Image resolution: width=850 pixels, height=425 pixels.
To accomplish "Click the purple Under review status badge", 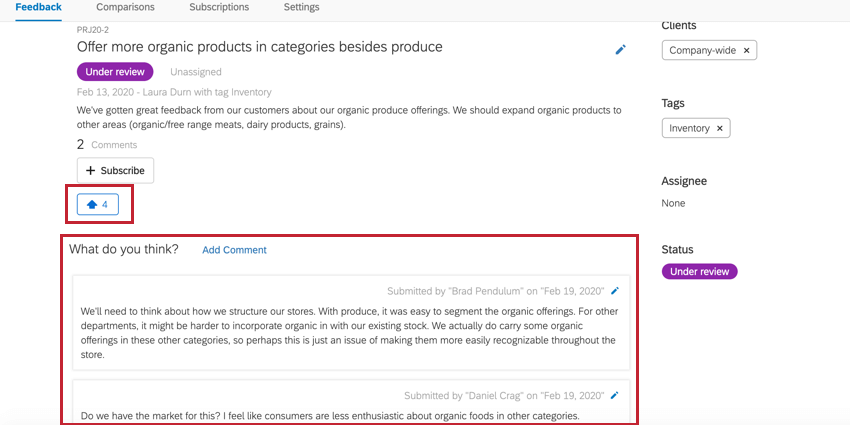I will click(x=115, y=72).
